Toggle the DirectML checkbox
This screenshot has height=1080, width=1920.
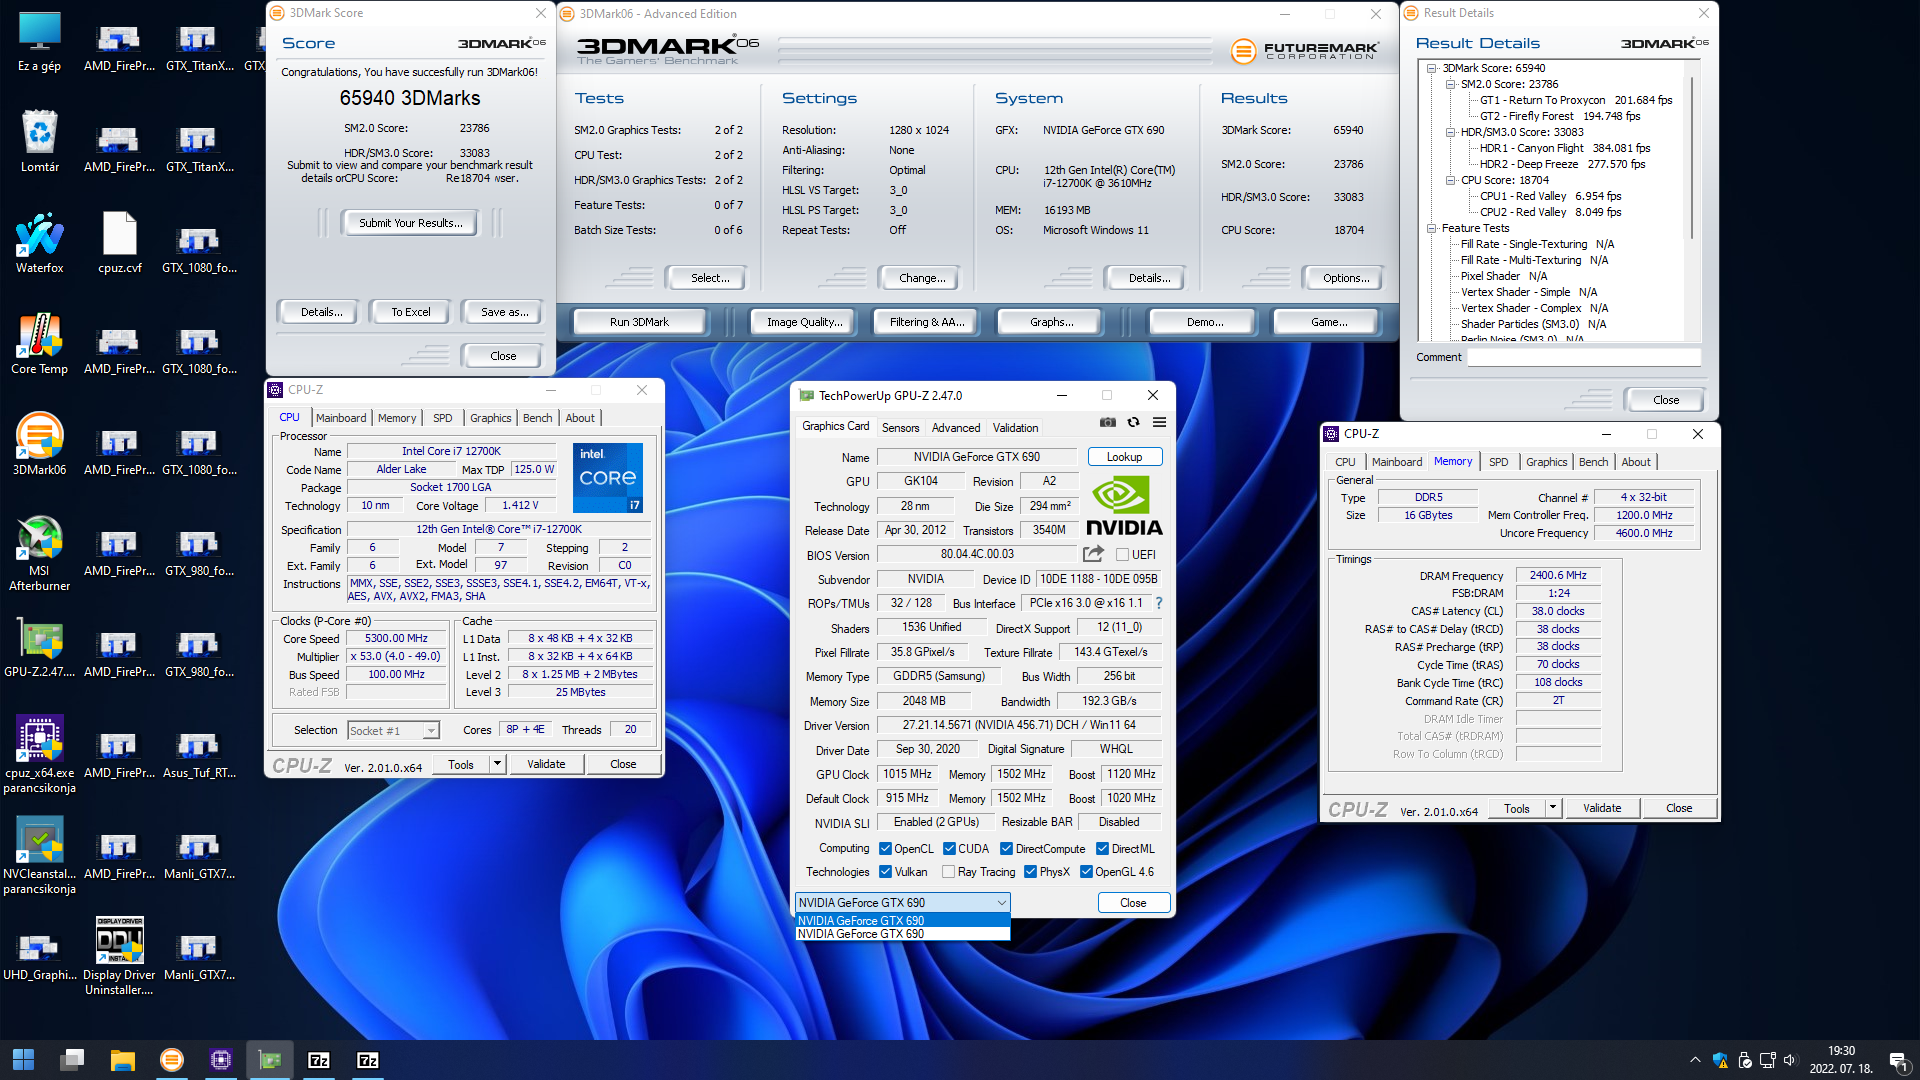[x=1102, y=849]
